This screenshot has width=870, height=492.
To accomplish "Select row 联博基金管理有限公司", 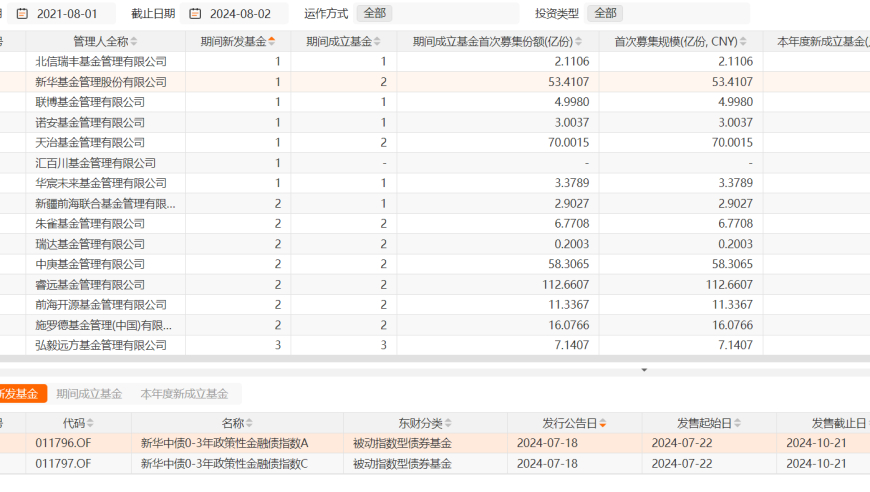I will 435,102.
